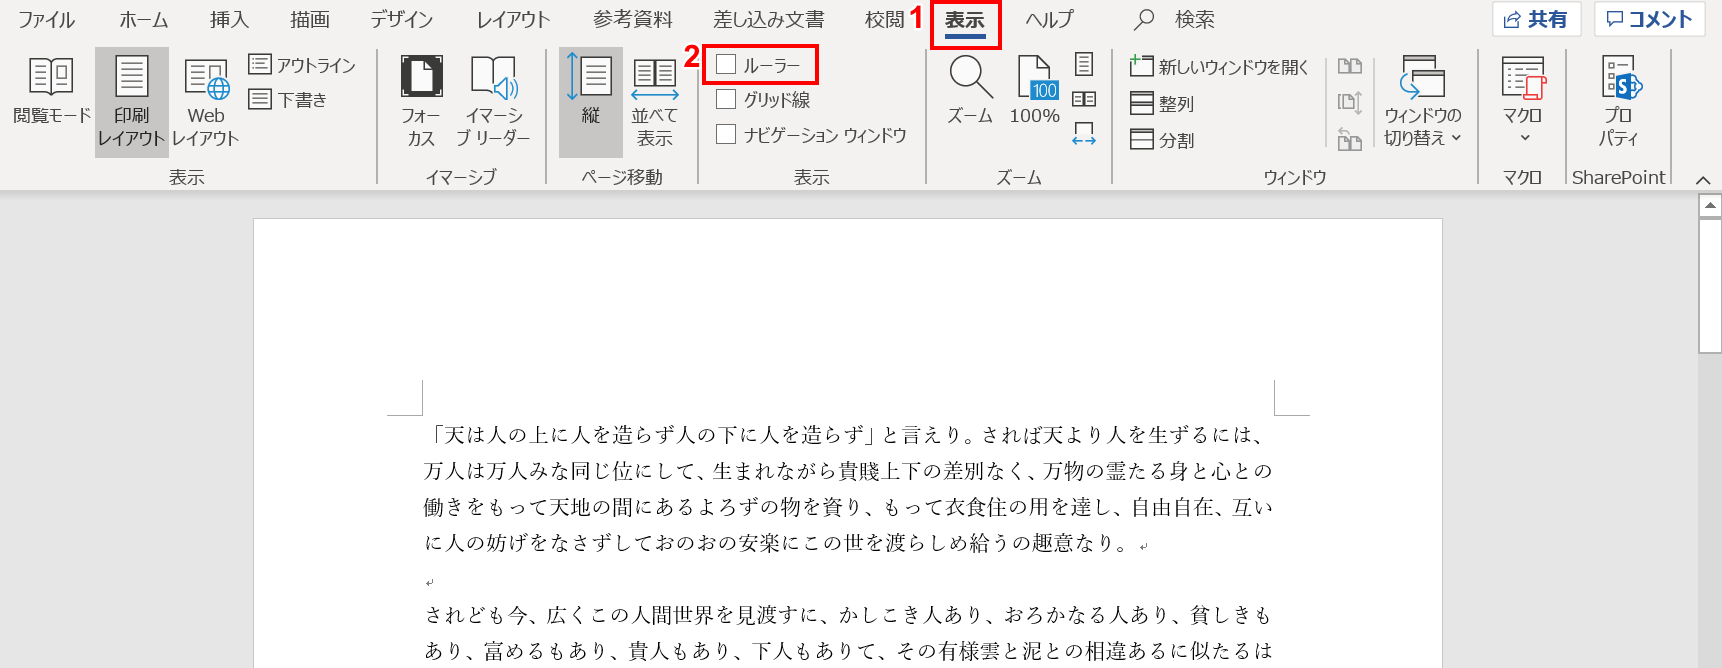Image resolution: width=1722 pixels, height=668 pixels.
Task: Split the window (分割)
Action: coord(1162,140)
